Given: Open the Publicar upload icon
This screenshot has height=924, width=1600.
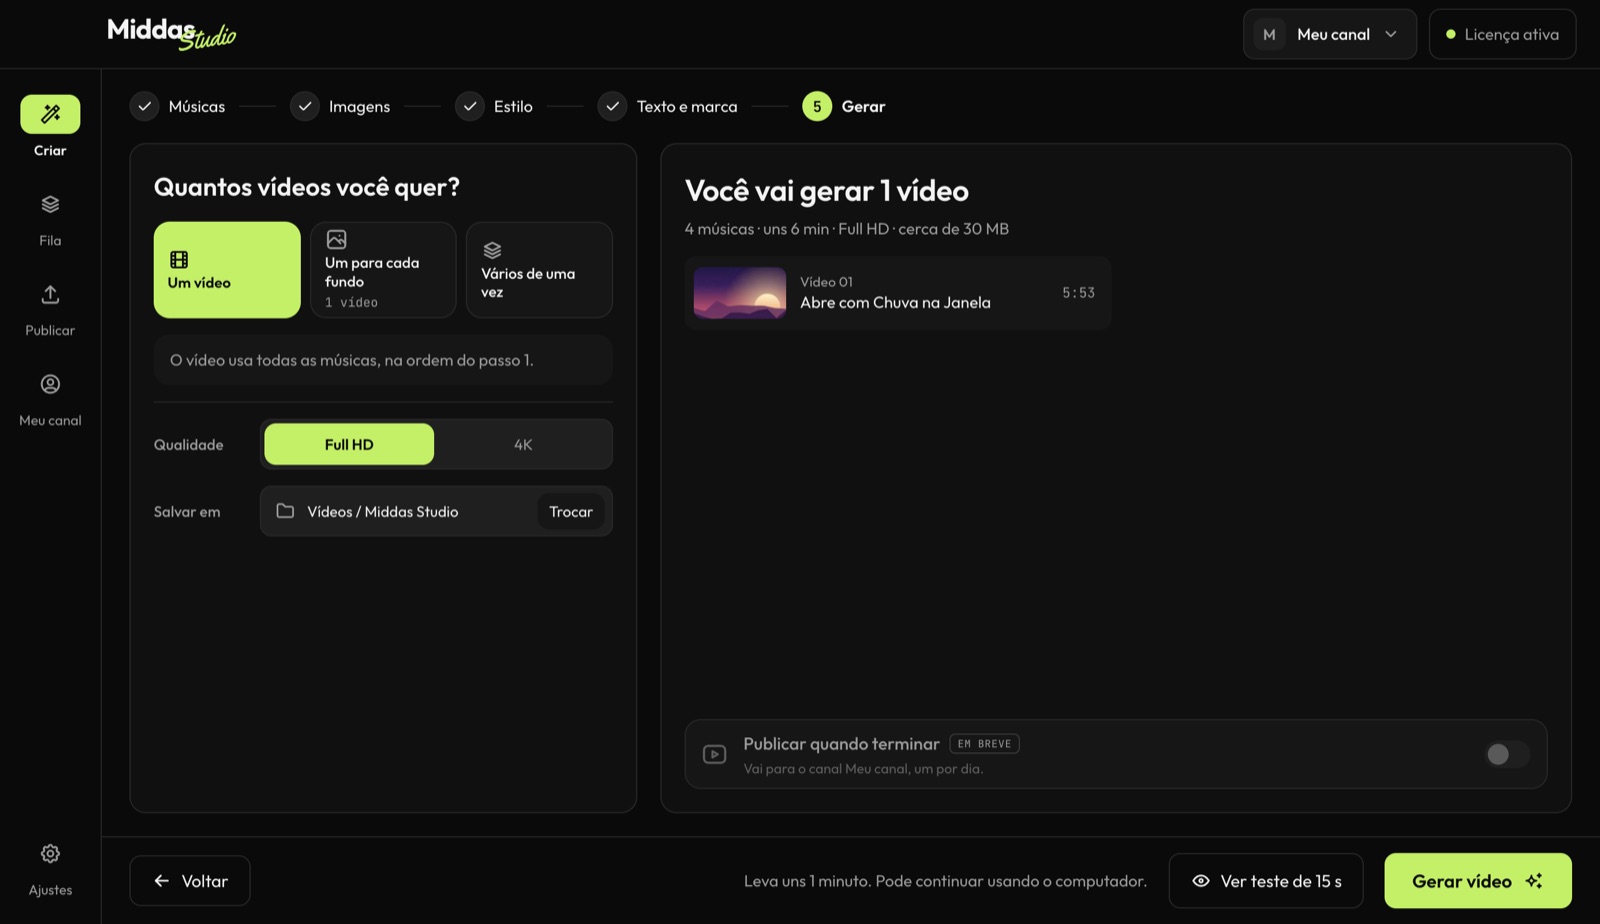Looking at the screenshot, I should [50, 294].
